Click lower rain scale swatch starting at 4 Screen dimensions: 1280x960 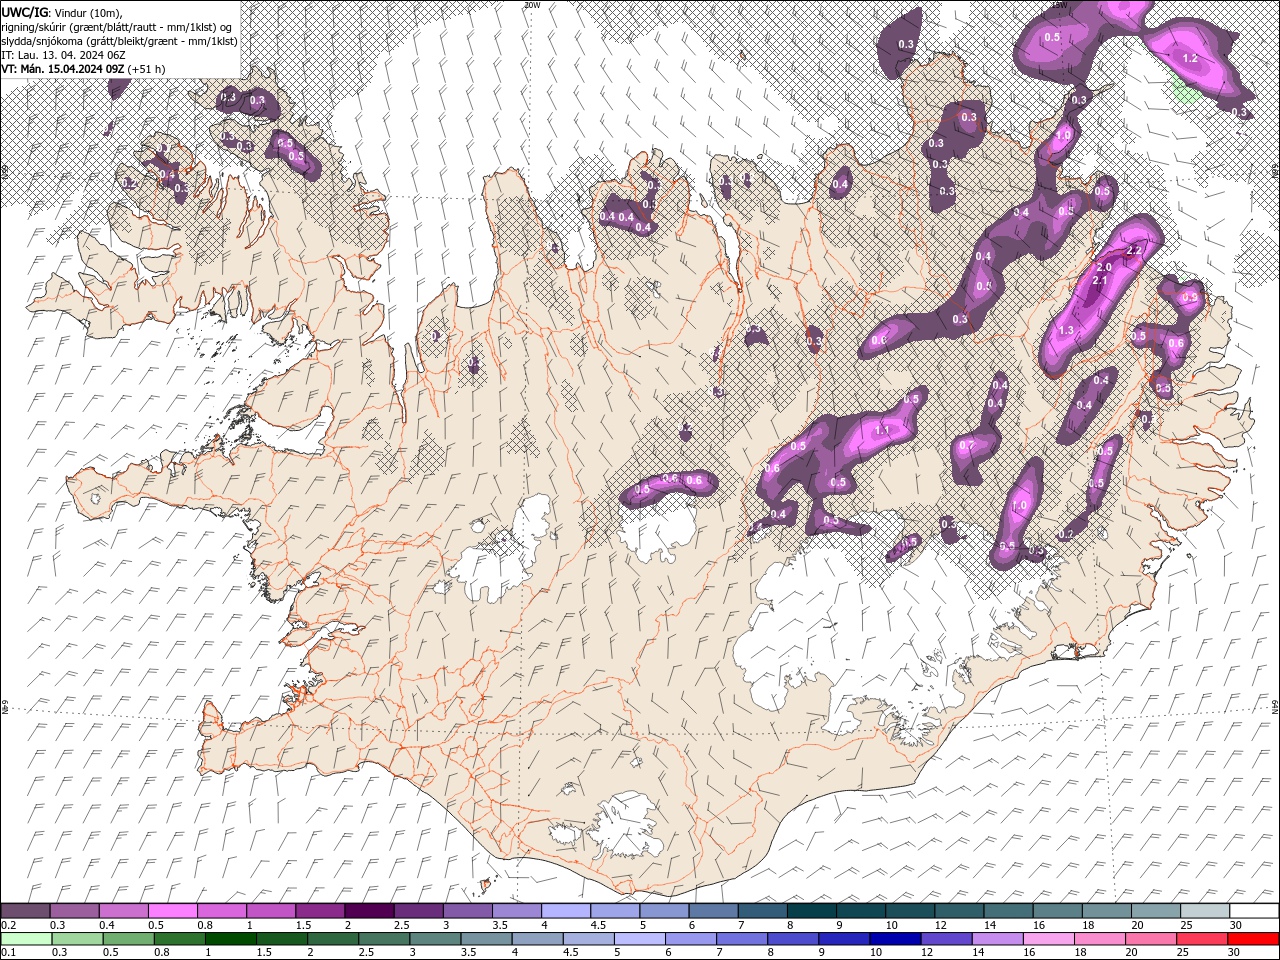pos(537,939)
